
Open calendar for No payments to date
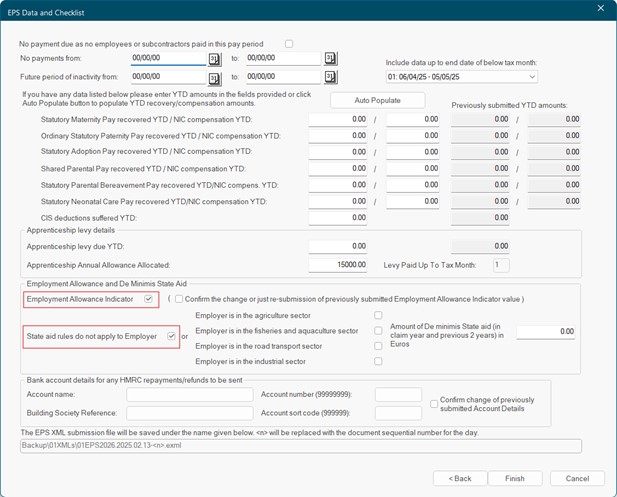pos(331,59)
